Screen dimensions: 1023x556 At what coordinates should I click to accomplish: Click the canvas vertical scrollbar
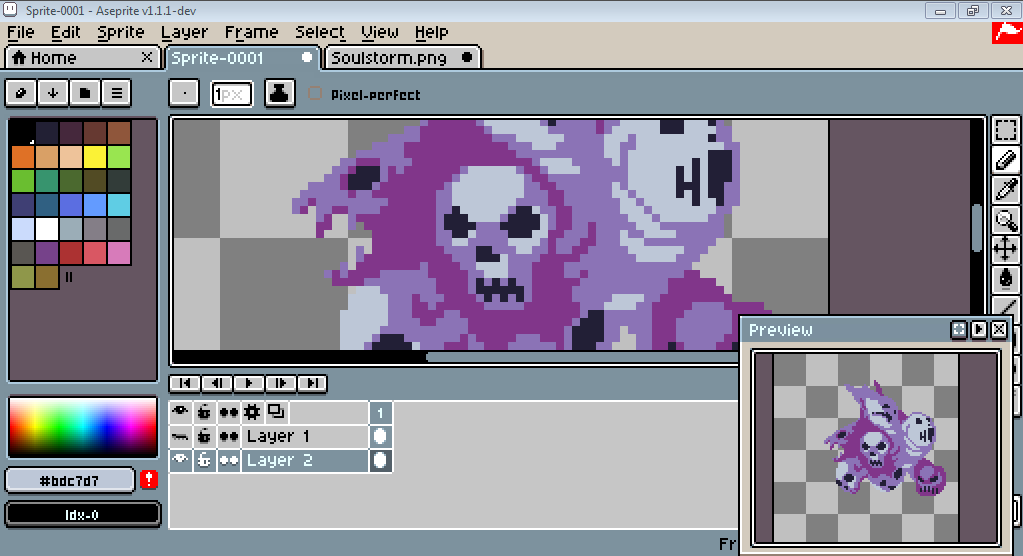pyautogui.click(x=977, y=228)
